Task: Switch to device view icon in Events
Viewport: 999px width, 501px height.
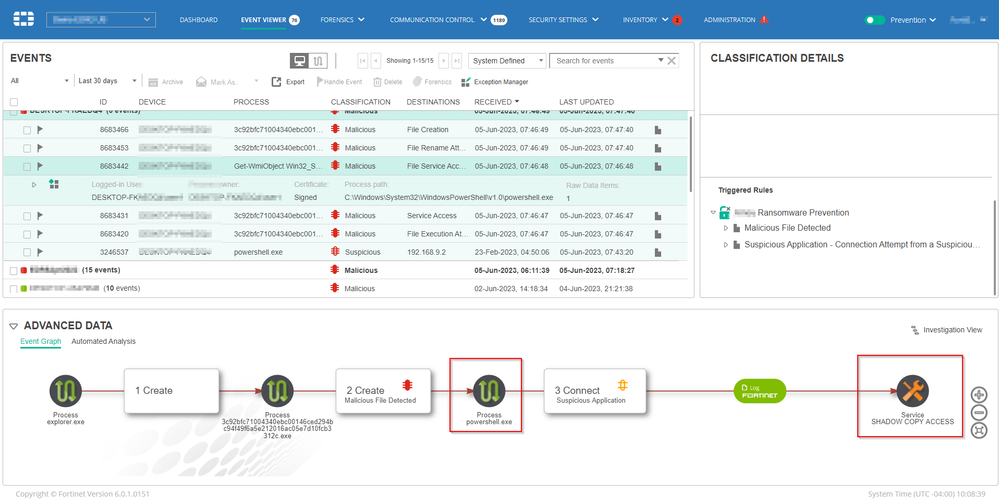Action: click(x=299, y=61)
